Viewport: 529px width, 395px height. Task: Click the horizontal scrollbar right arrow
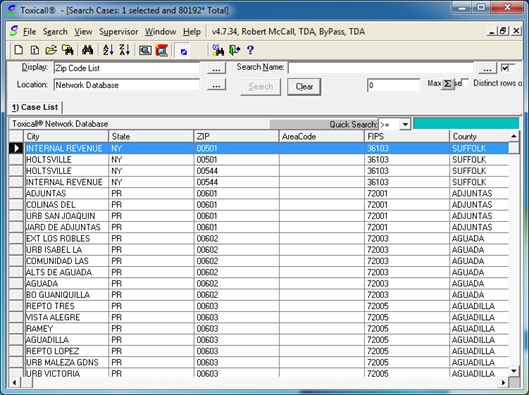click(x=503, y=383)
